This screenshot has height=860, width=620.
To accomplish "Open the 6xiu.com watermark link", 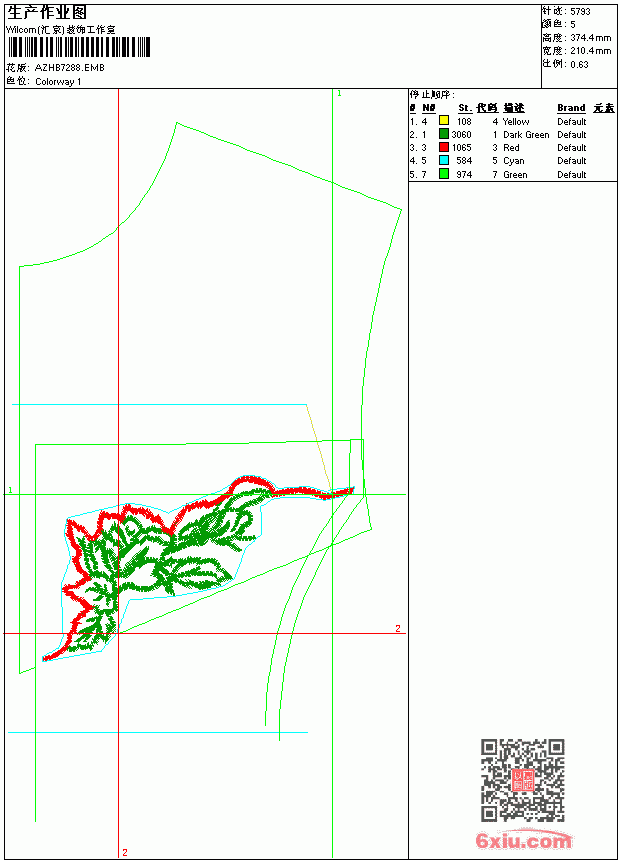I will tap(523, 840).
